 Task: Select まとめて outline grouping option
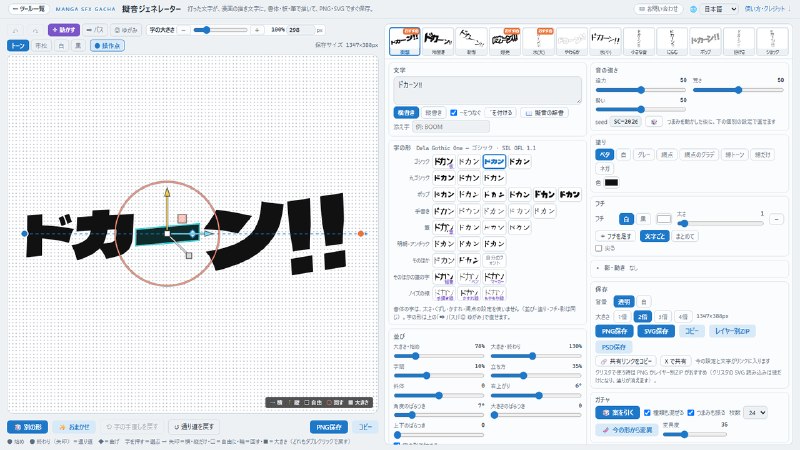point(685,236)
